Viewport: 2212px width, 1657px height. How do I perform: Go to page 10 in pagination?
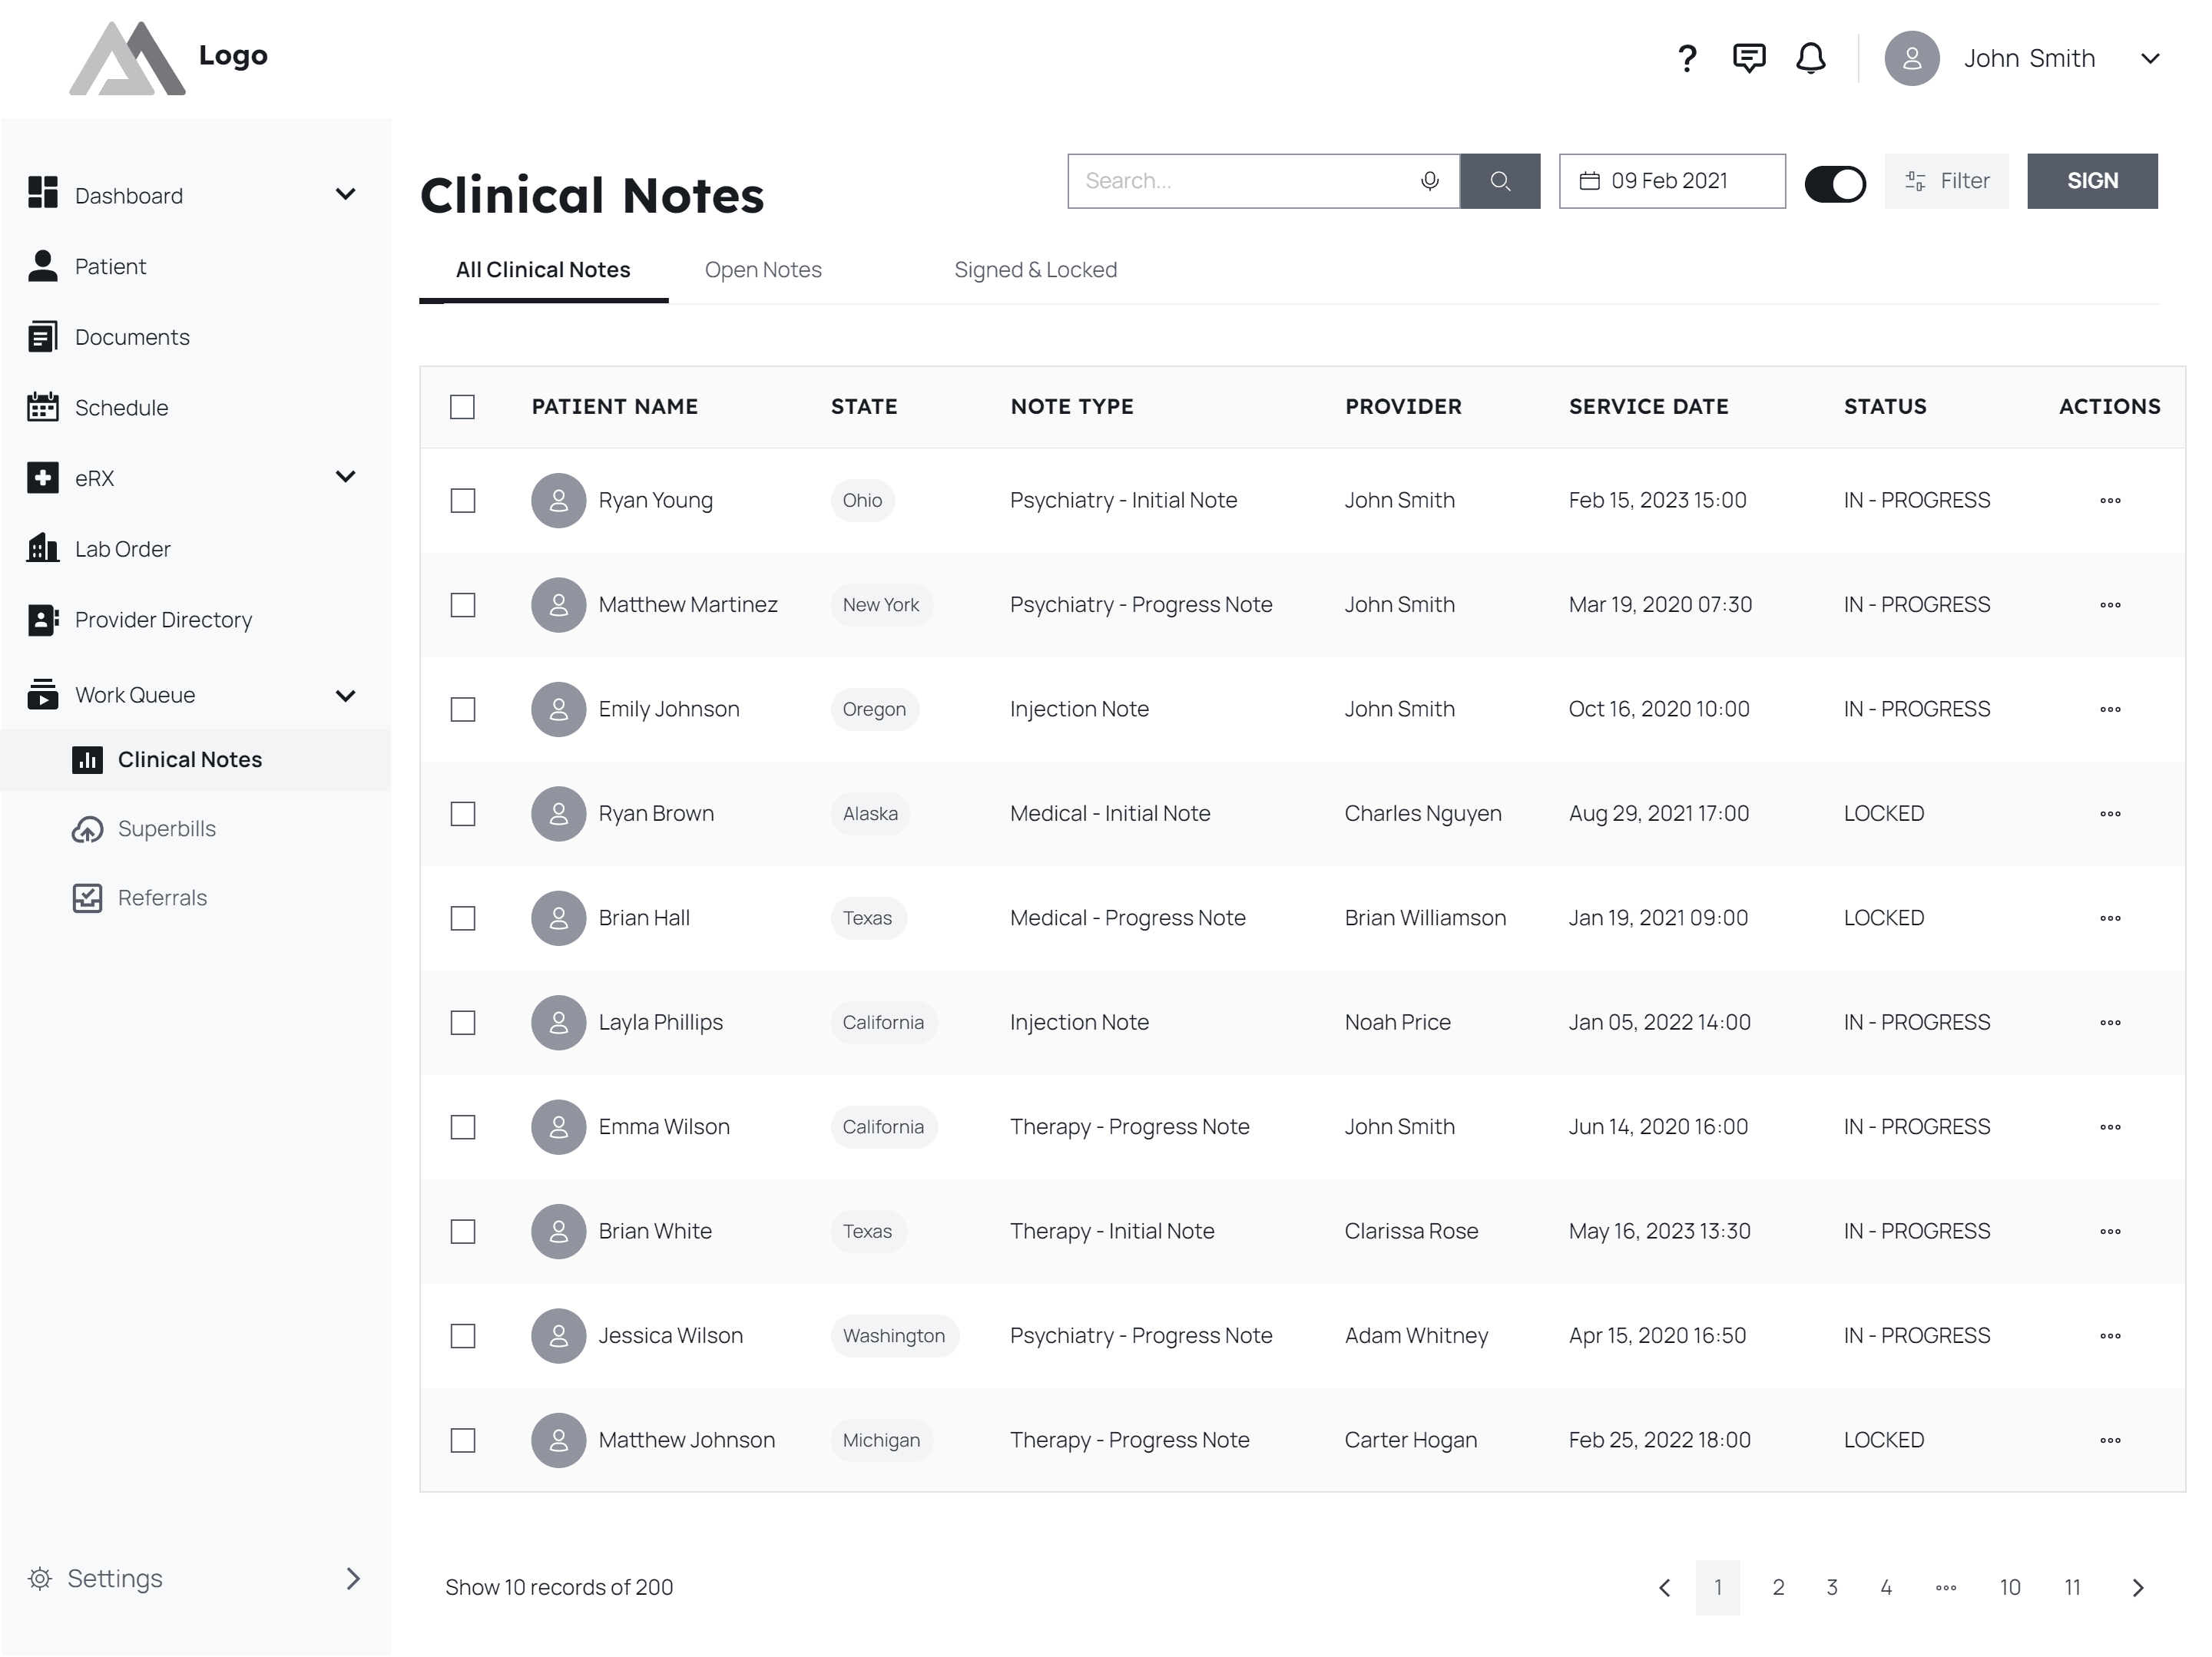2010,1587
